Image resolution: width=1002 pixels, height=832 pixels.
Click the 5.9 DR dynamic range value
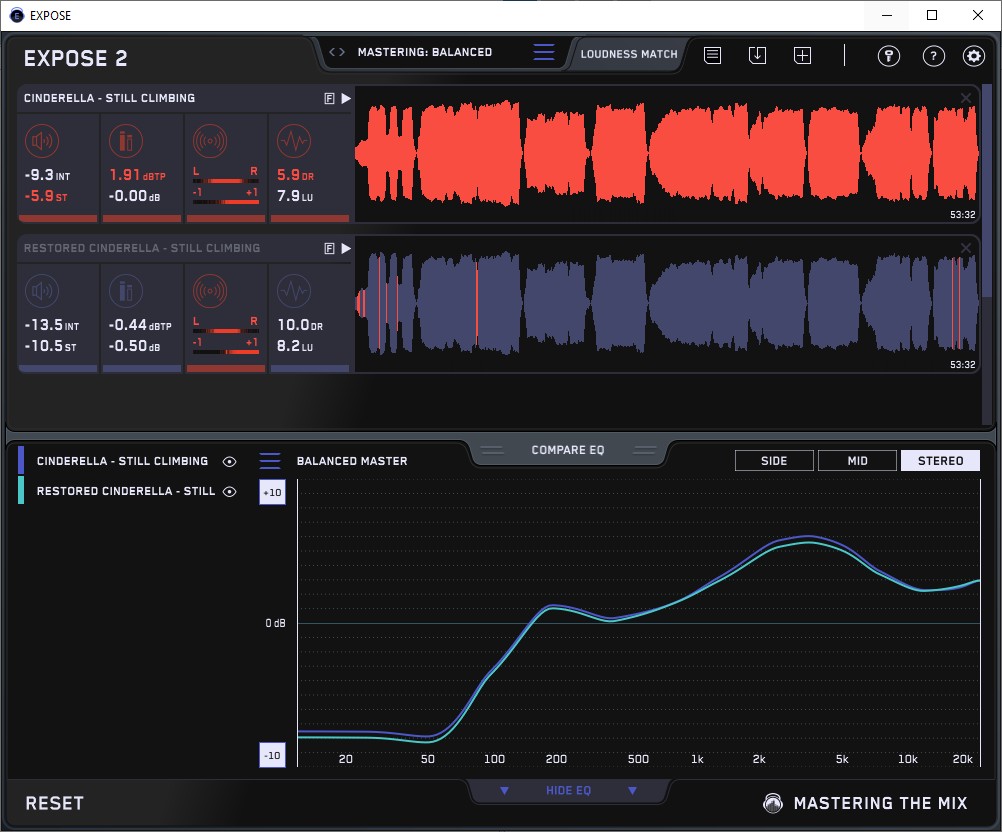click(x=295, y=175)
